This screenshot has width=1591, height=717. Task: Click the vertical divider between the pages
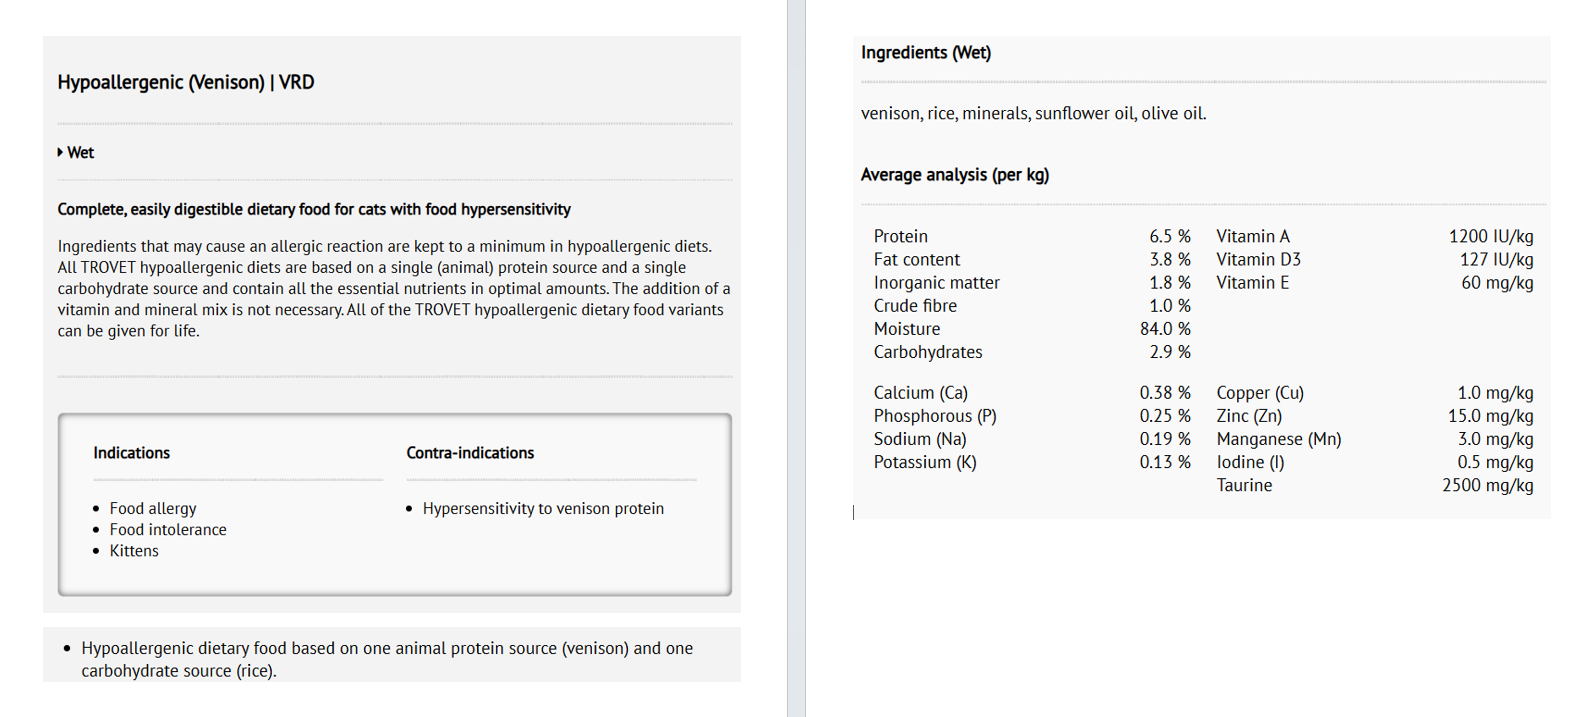796,358
